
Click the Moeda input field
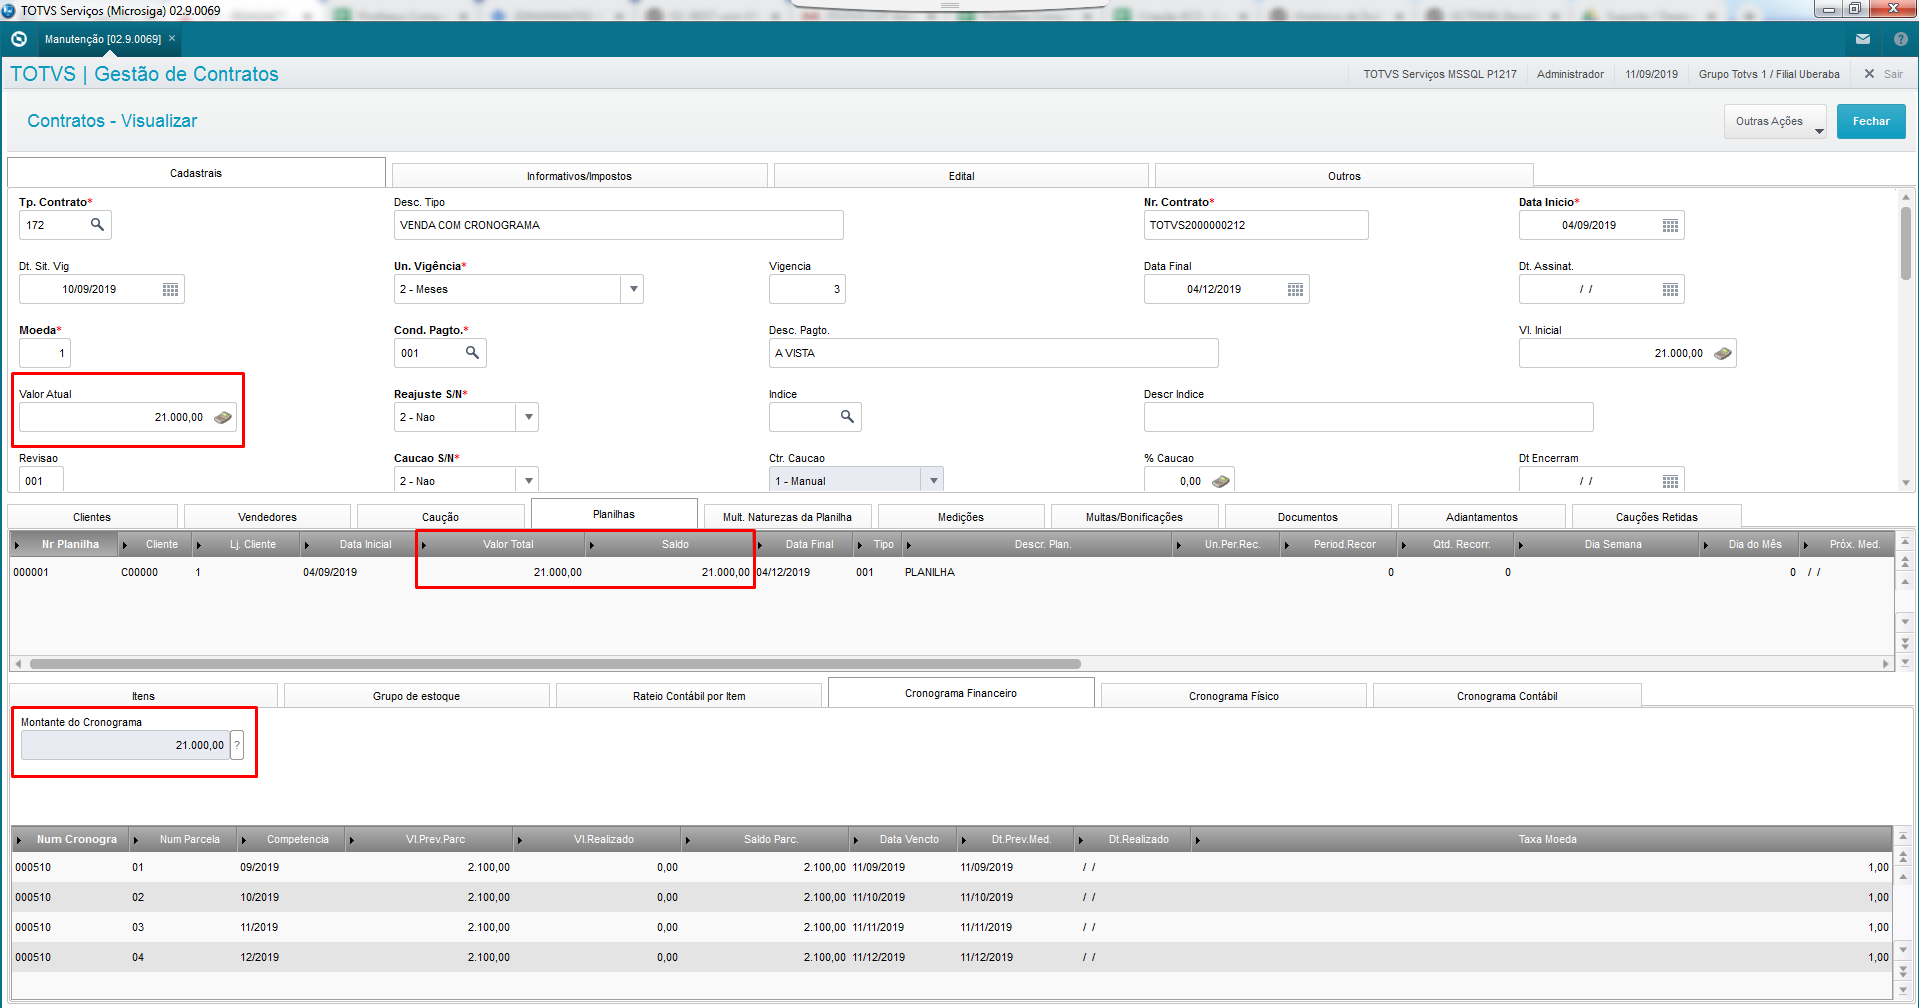tap(45, 353)
